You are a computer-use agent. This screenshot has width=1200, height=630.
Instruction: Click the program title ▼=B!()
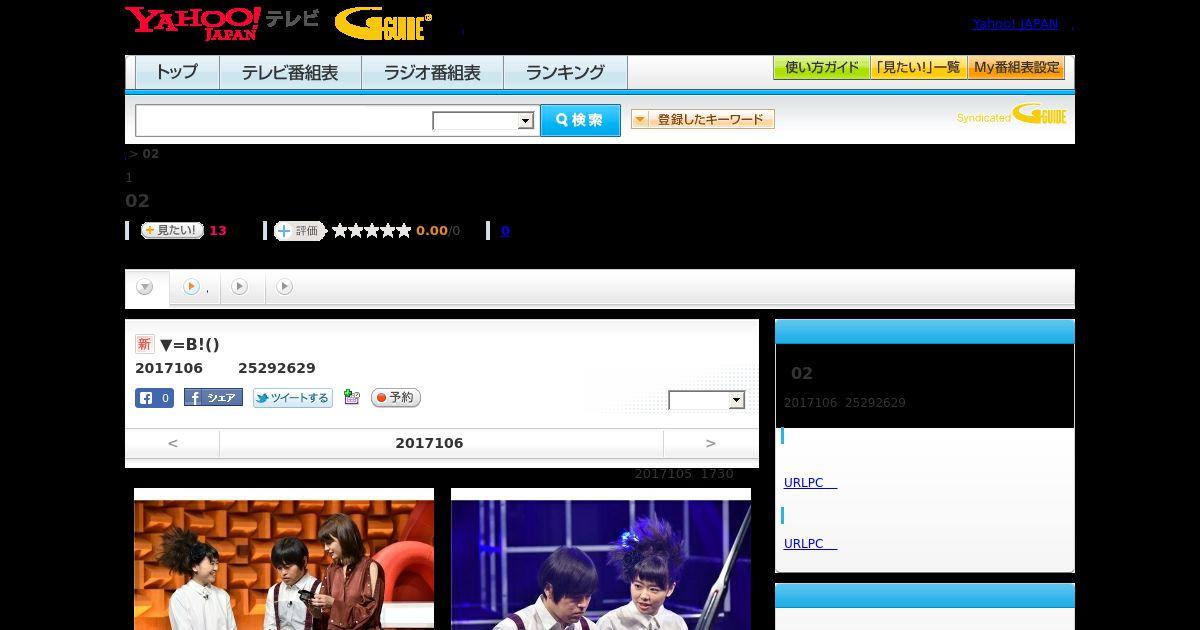click(x=190, y=344)
